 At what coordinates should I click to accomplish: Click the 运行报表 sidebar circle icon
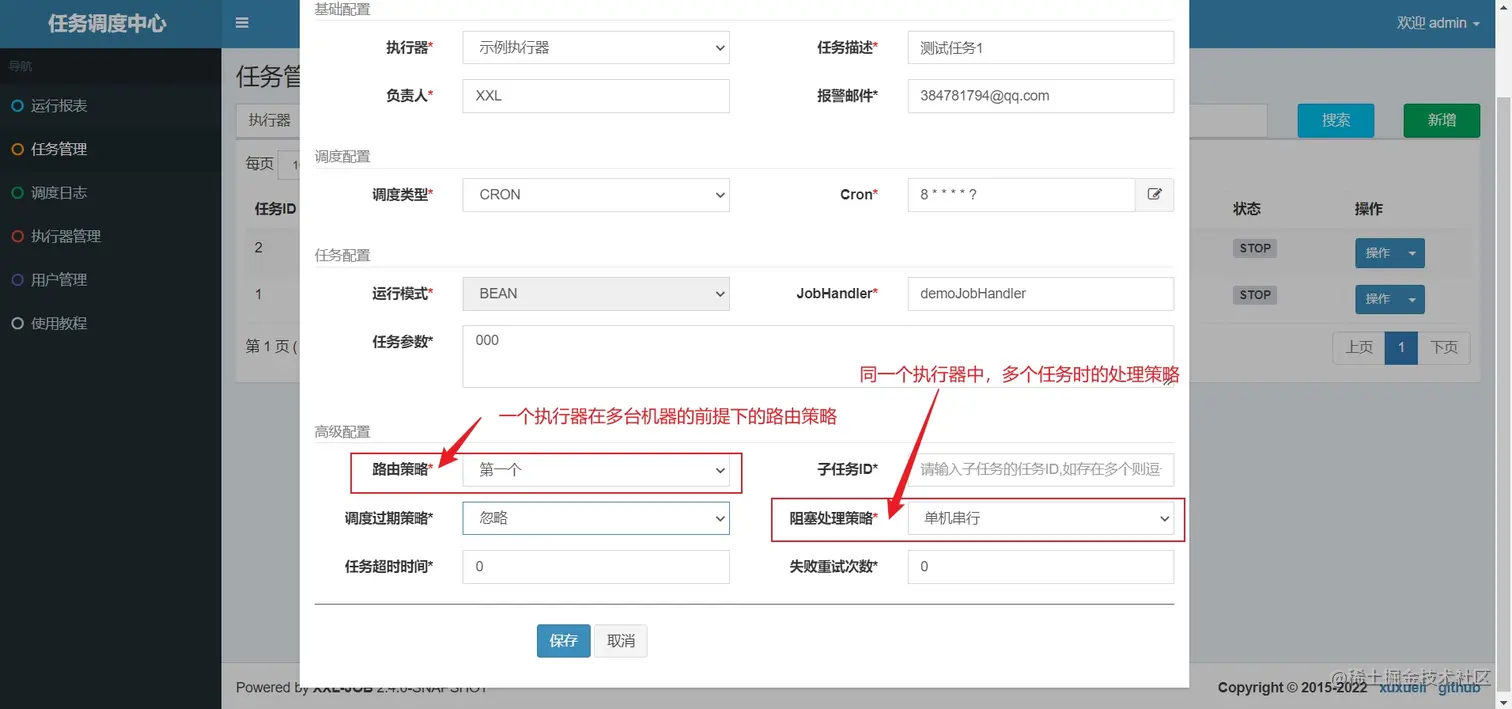click(x=17, y=106)
